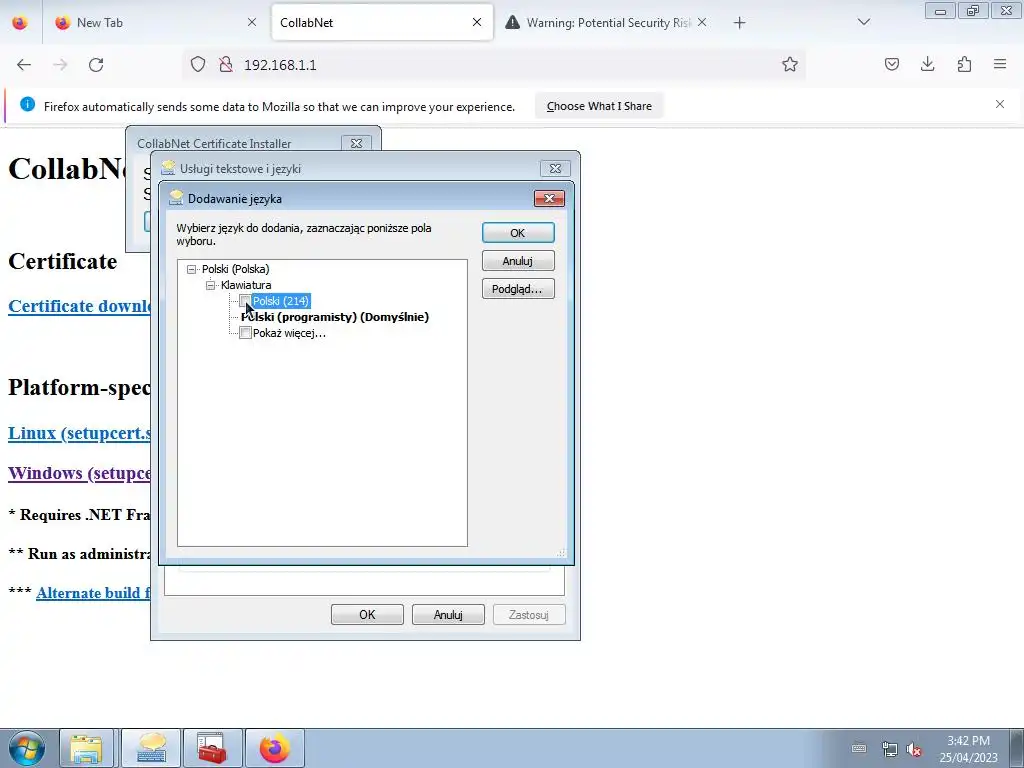This screenshot has height=768, width=1024.
Task: Open Firefox View pinned icon
Action: pyautogui.click(x=20, y=23)
